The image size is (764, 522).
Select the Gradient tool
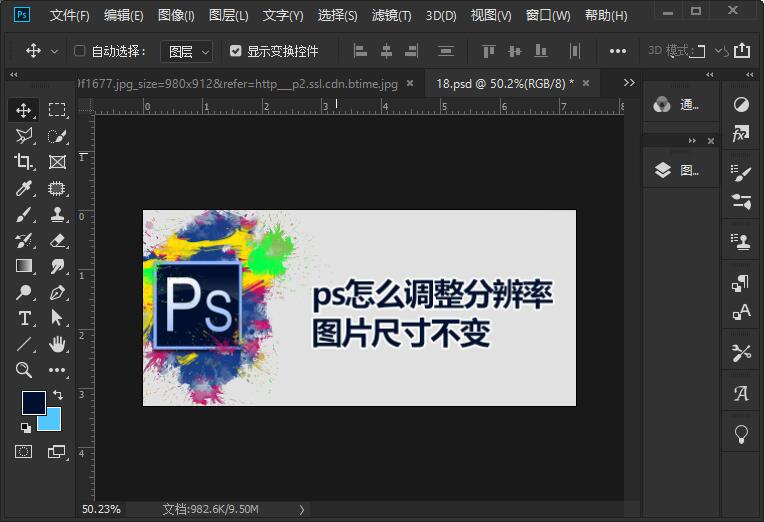[x=23, y=266]
